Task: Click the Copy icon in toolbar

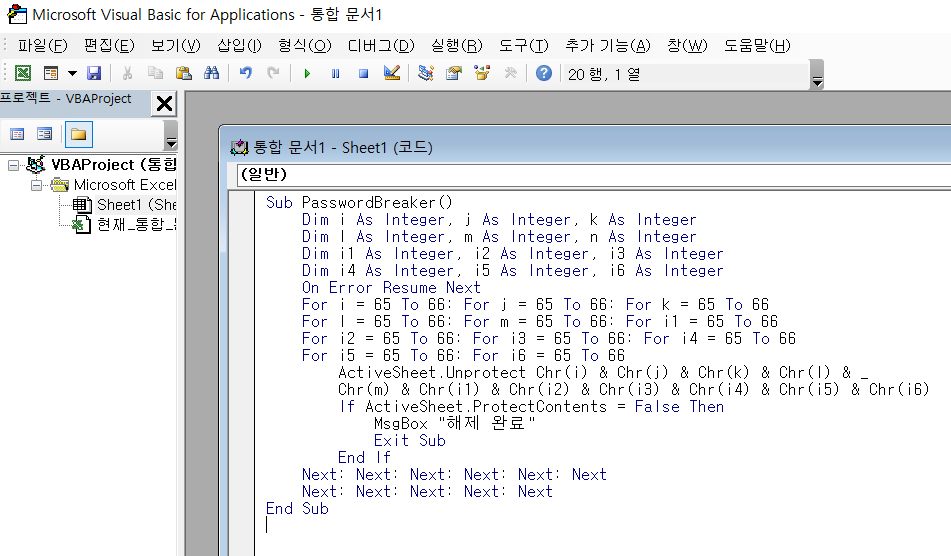Action: click(x=155, y=73)
